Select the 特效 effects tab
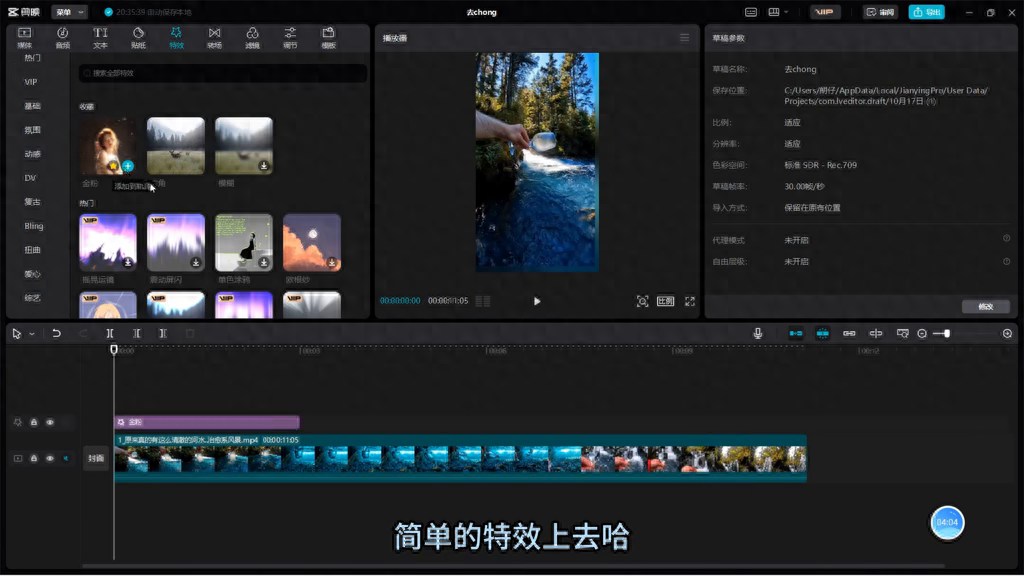Image resolution: width=1024 pixels, height=576 pixels. pos(176,38)
